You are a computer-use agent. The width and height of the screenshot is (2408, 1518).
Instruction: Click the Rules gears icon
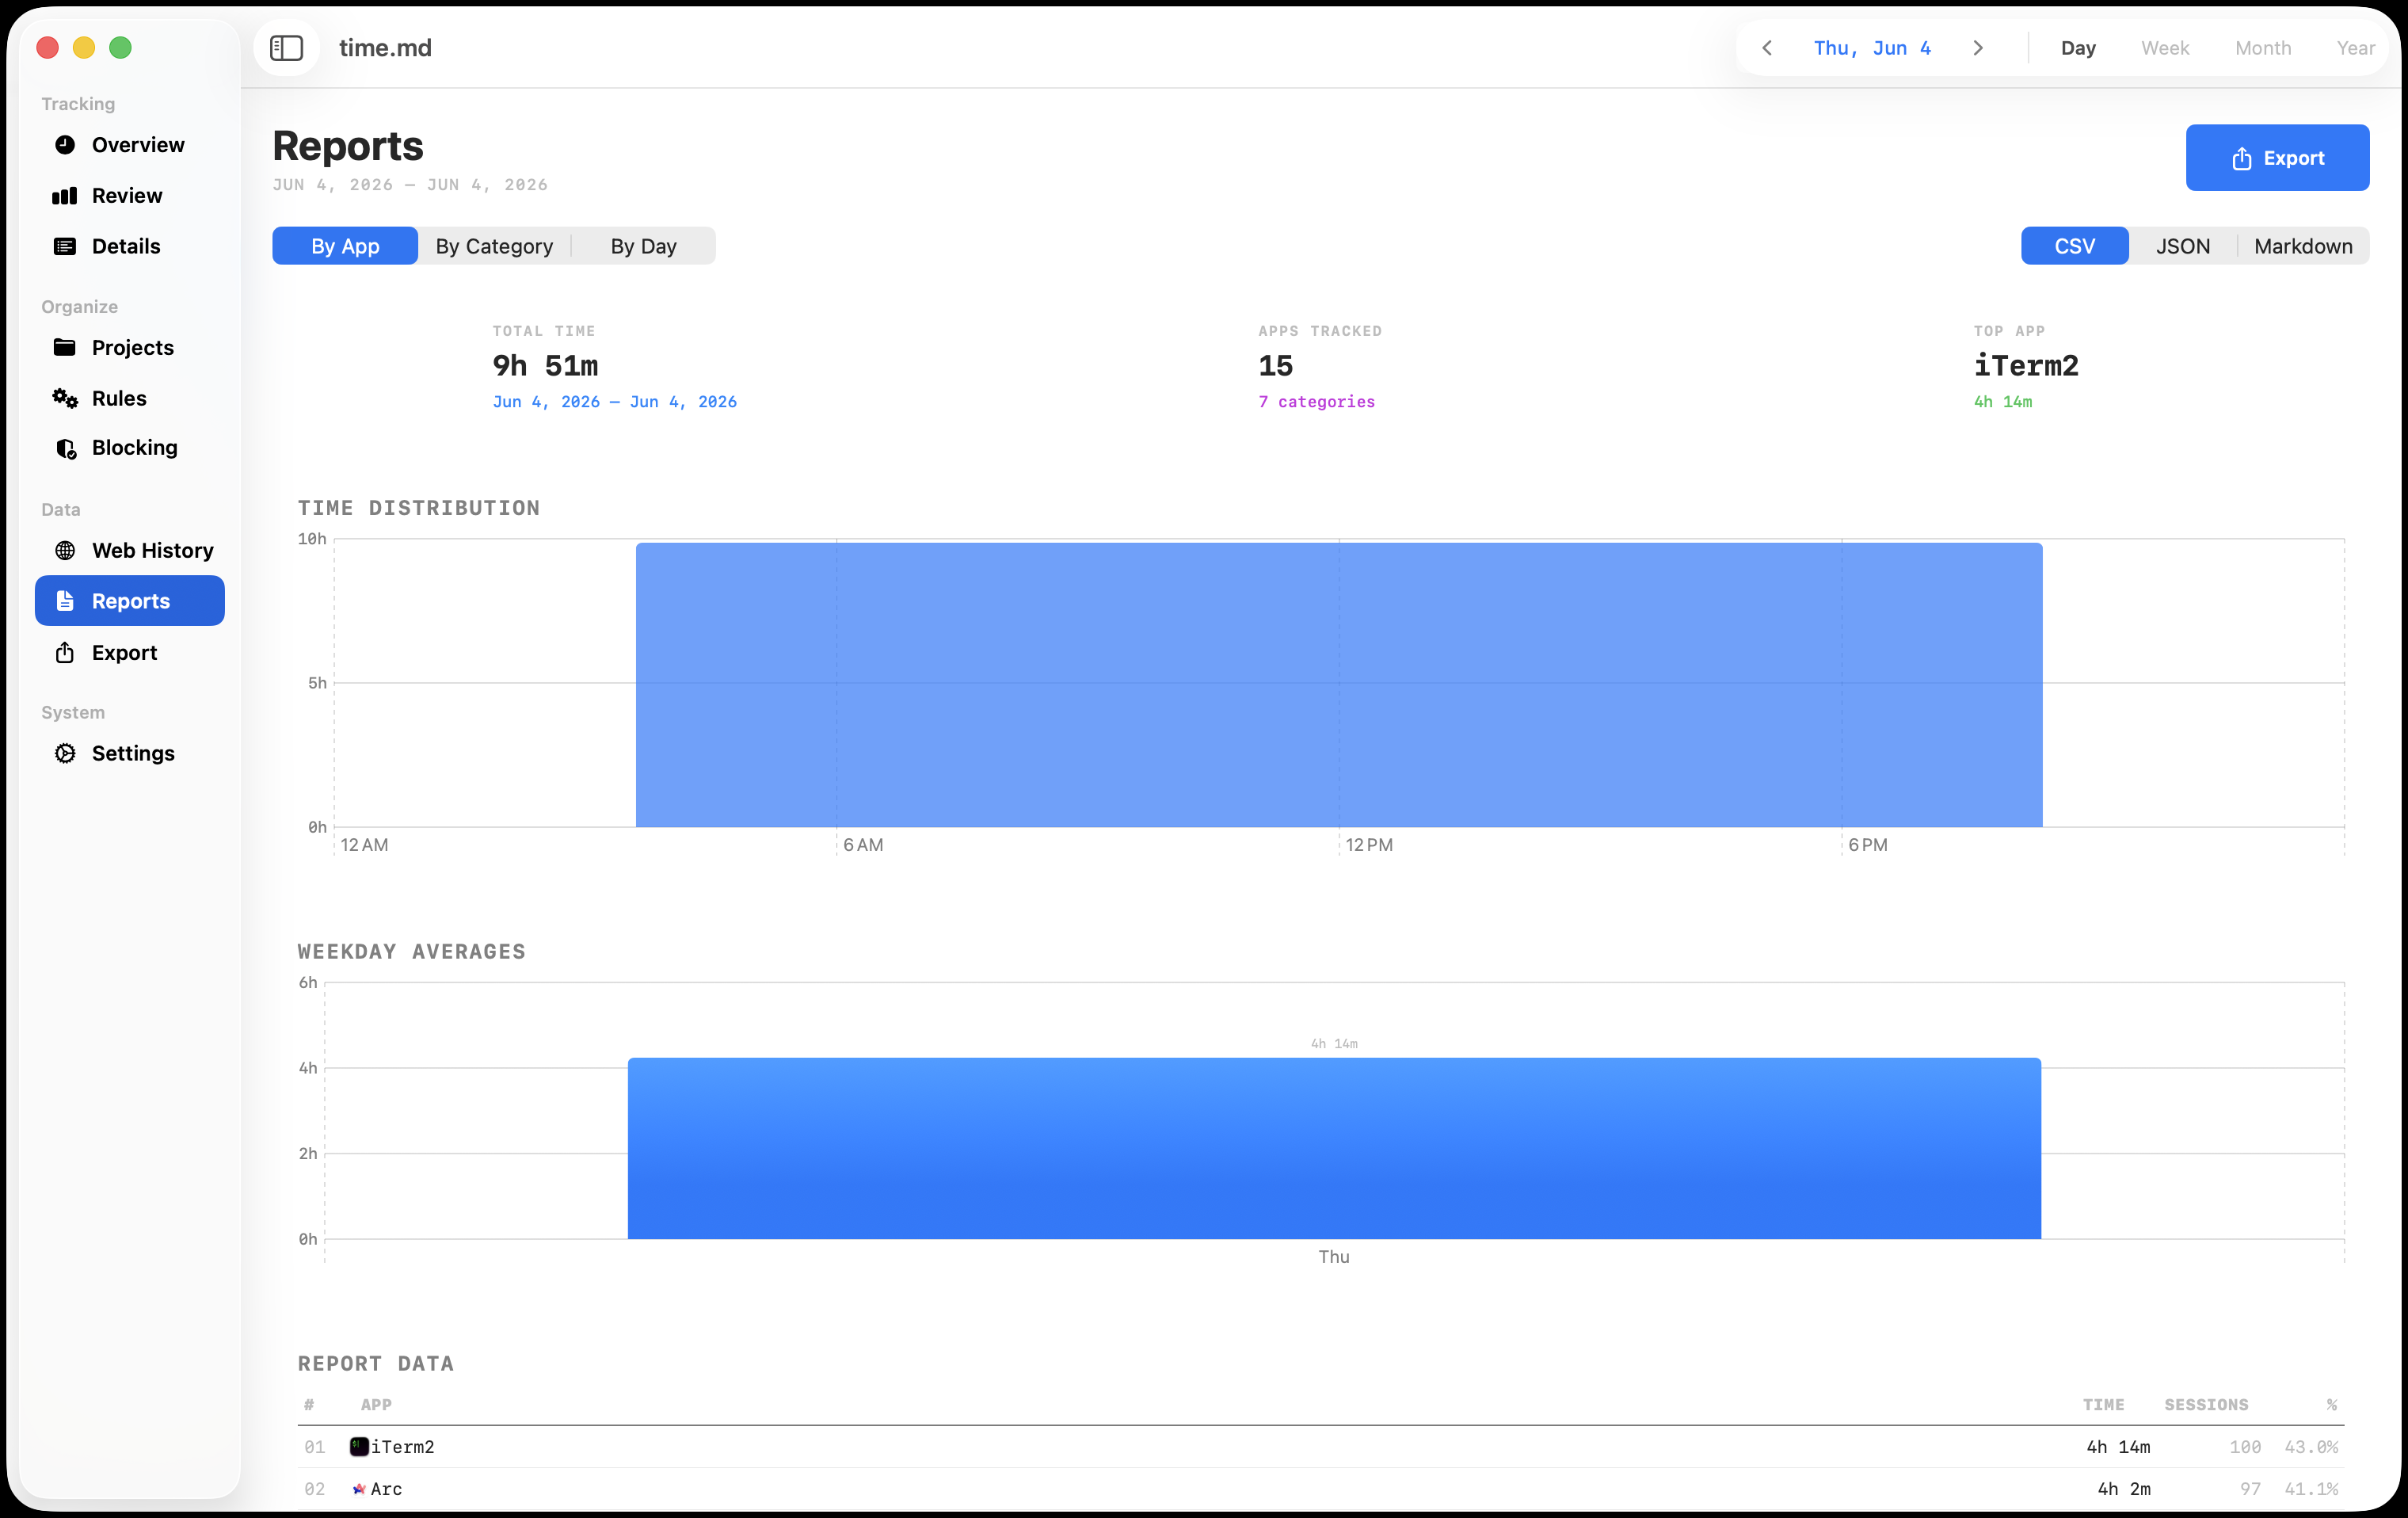point(65,398)
